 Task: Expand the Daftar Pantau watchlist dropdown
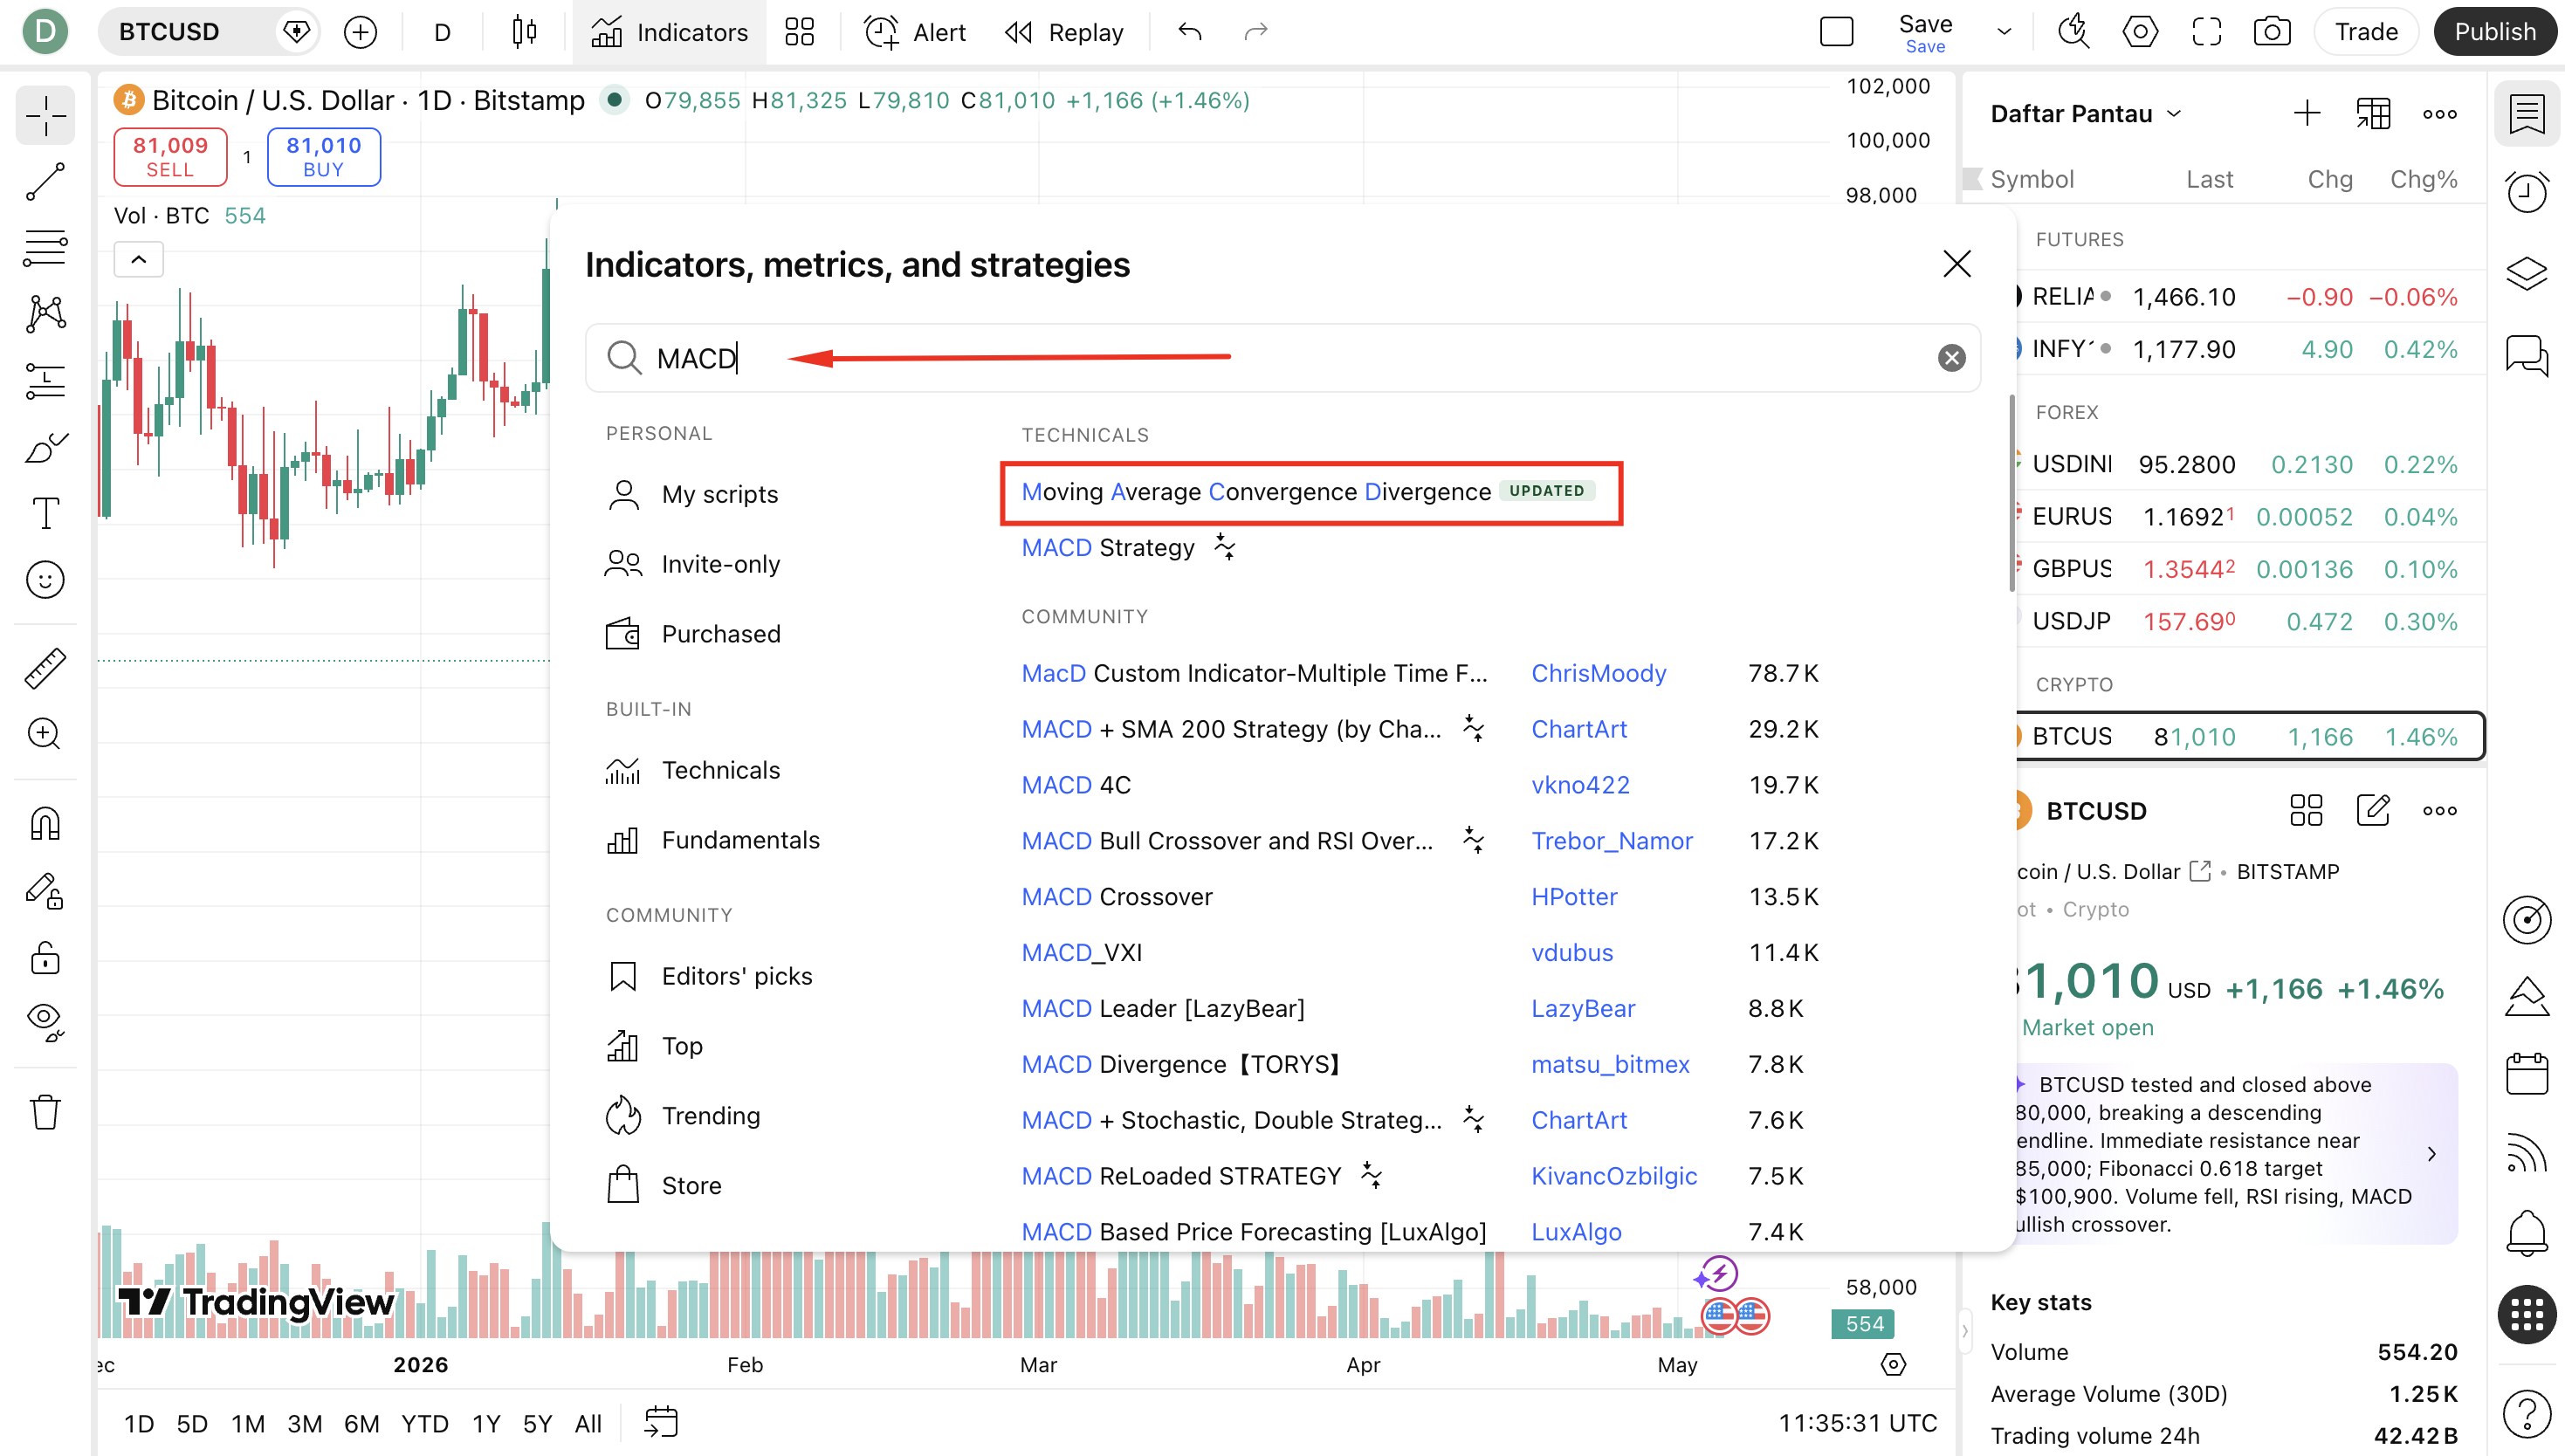coord(2086,114)
